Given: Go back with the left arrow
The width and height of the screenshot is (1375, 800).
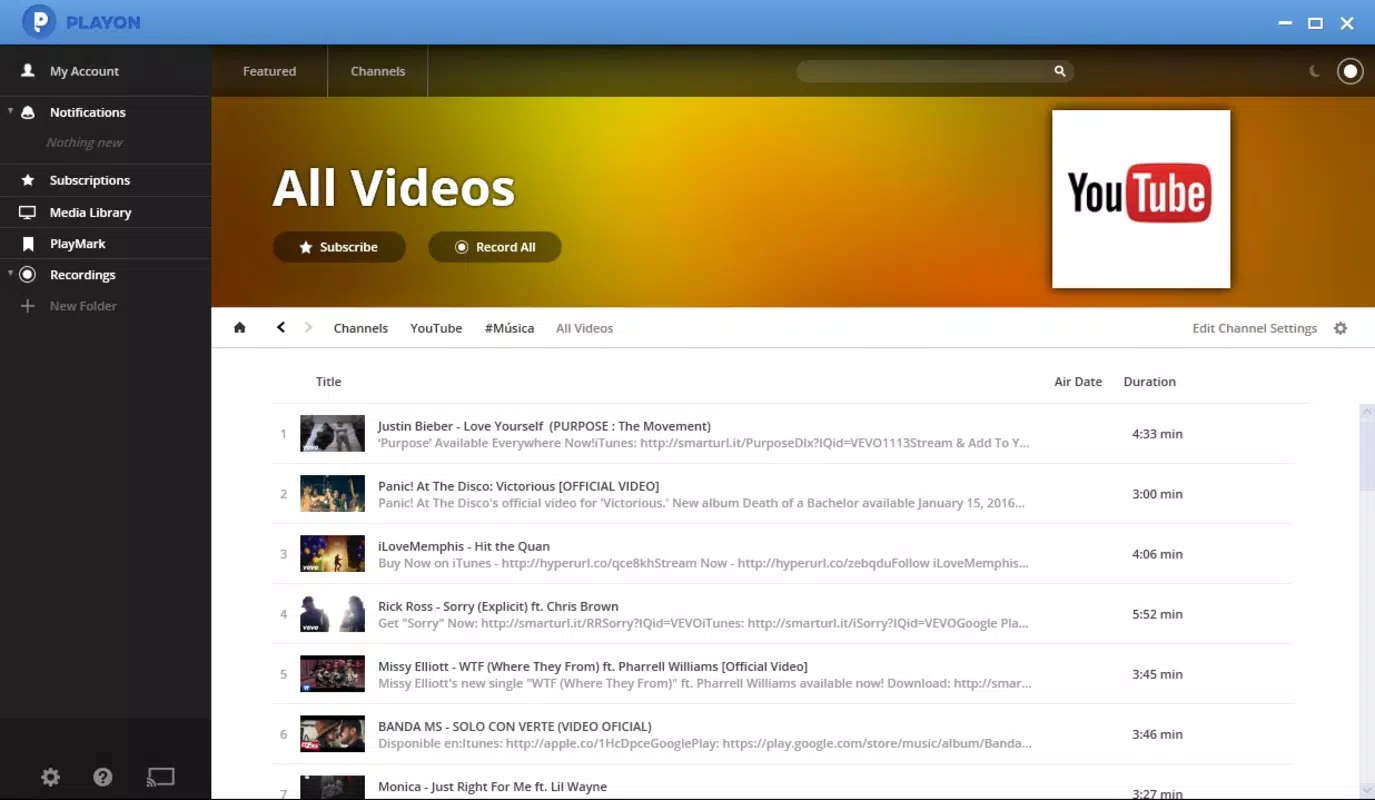Looking at the screenshot, I should [281, 327].
